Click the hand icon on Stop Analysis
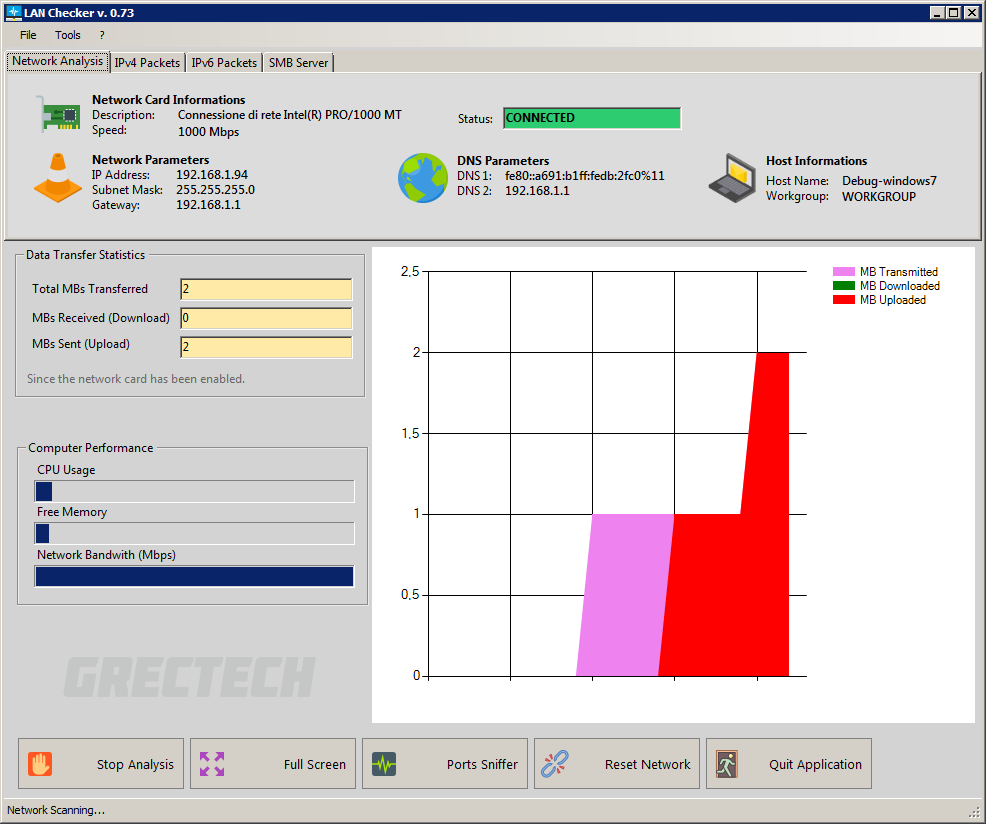The height and width of the screenshot is (824, 986). point(40,764)
